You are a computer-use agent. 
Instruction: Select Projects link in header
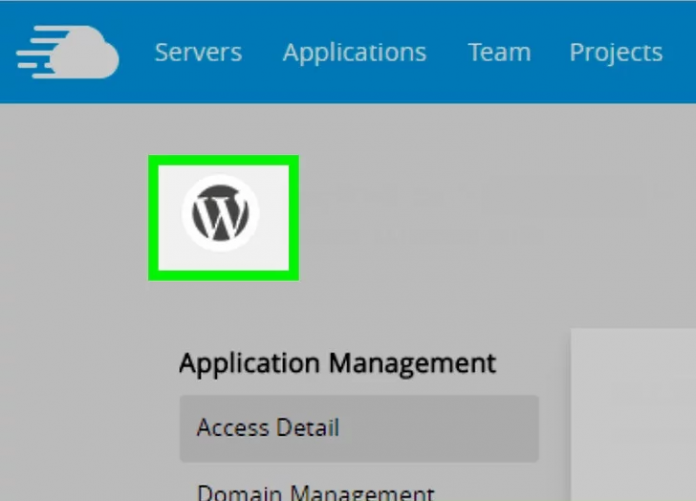coord(615,52)
